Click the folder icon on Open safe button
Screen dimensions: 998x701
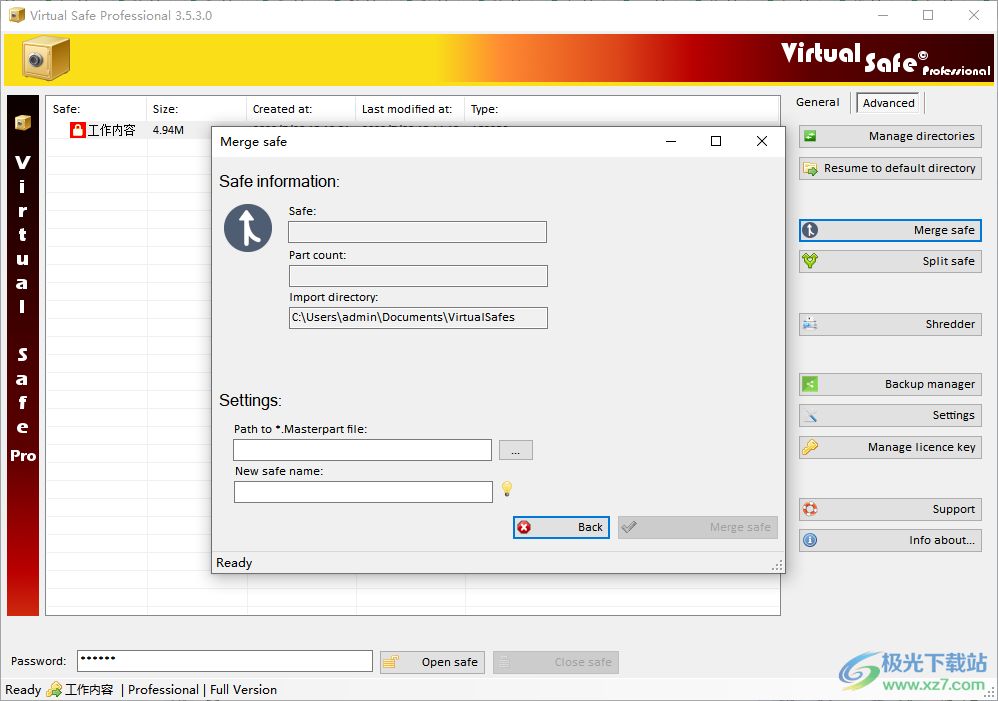click(391, 662)
